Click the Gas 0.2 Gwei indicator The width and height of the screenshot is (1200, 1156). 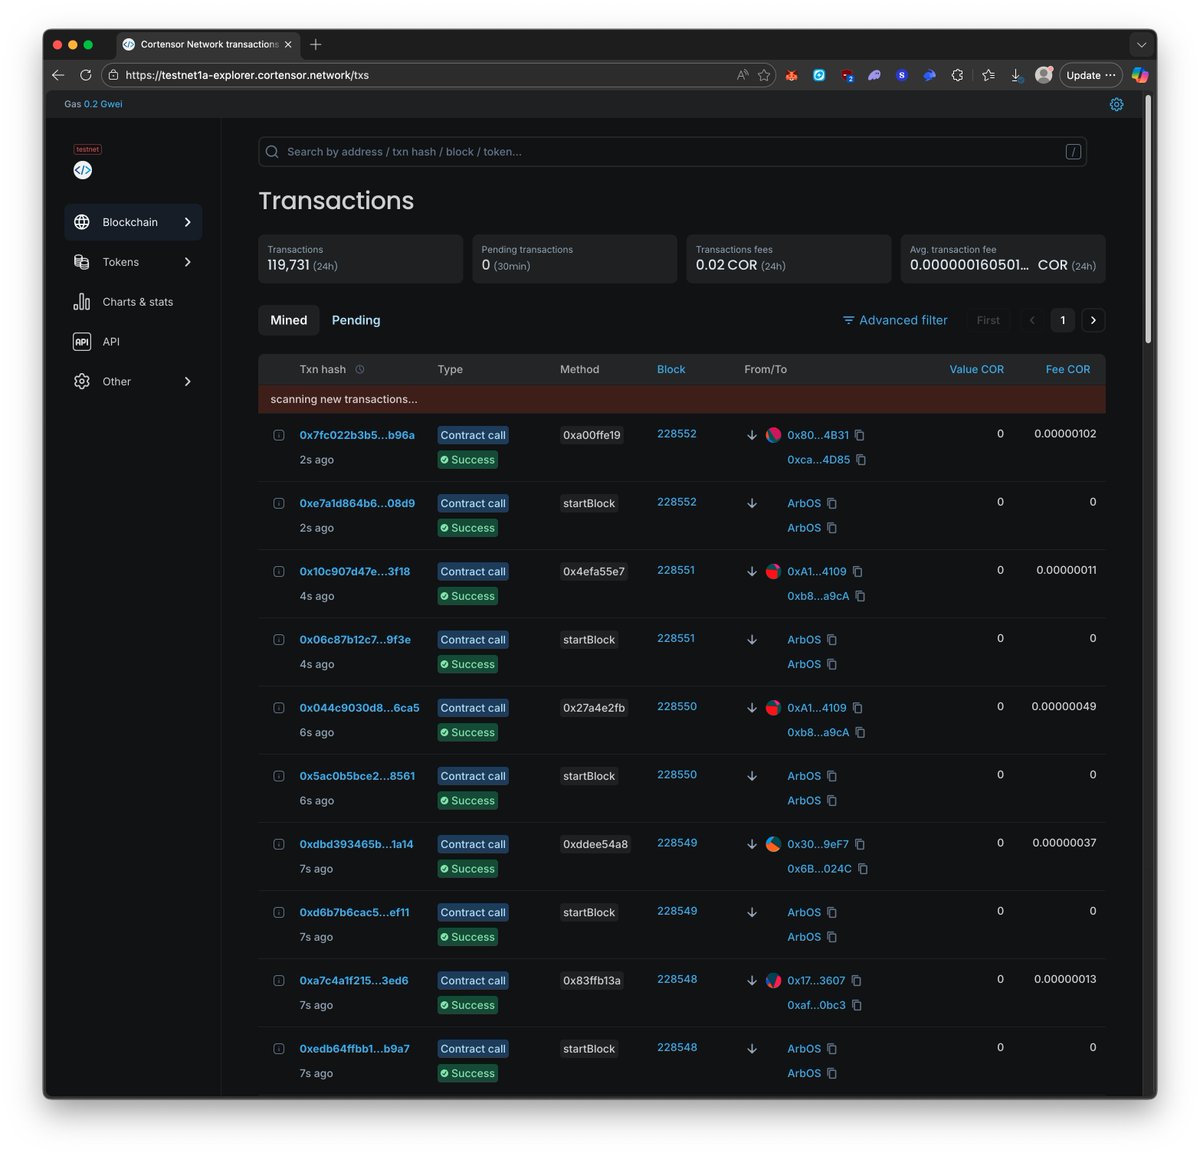tap(93, 104)
